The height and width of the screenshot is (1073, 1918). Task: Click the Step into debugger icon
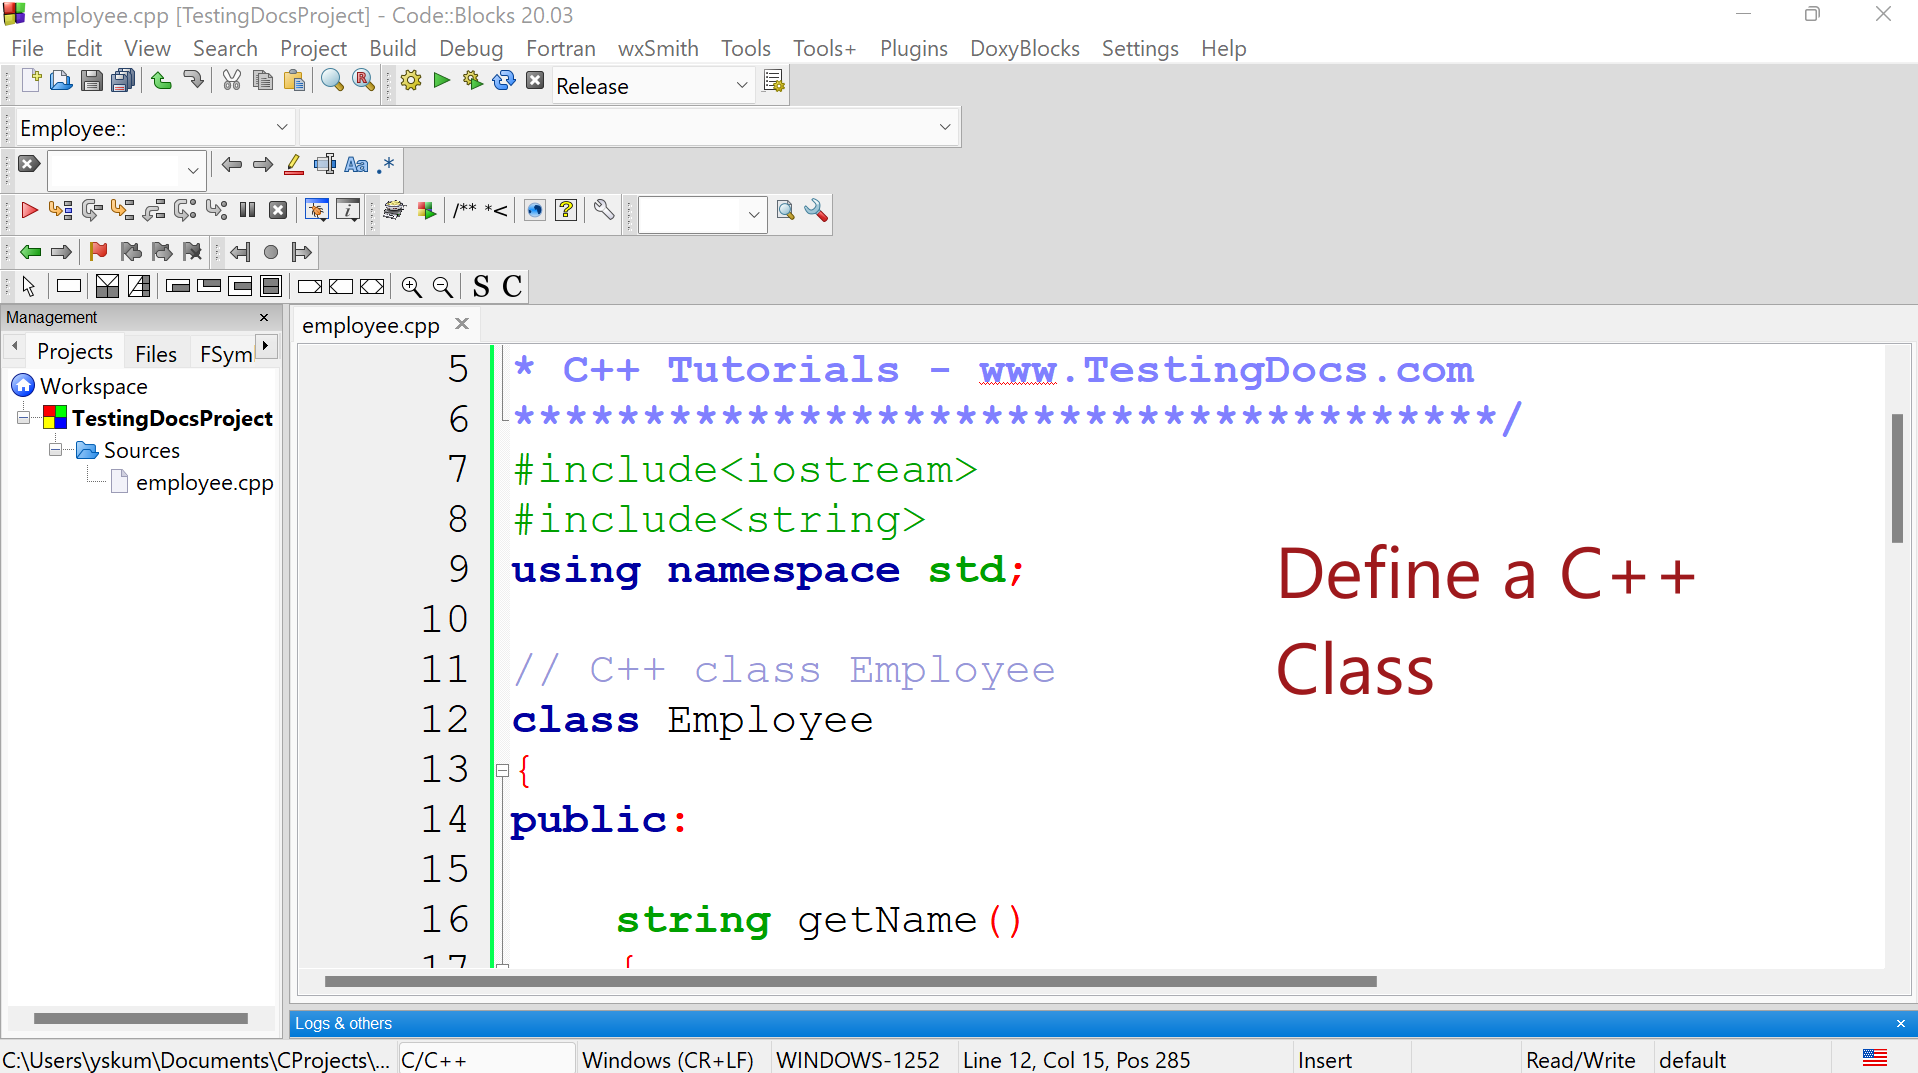122,210
